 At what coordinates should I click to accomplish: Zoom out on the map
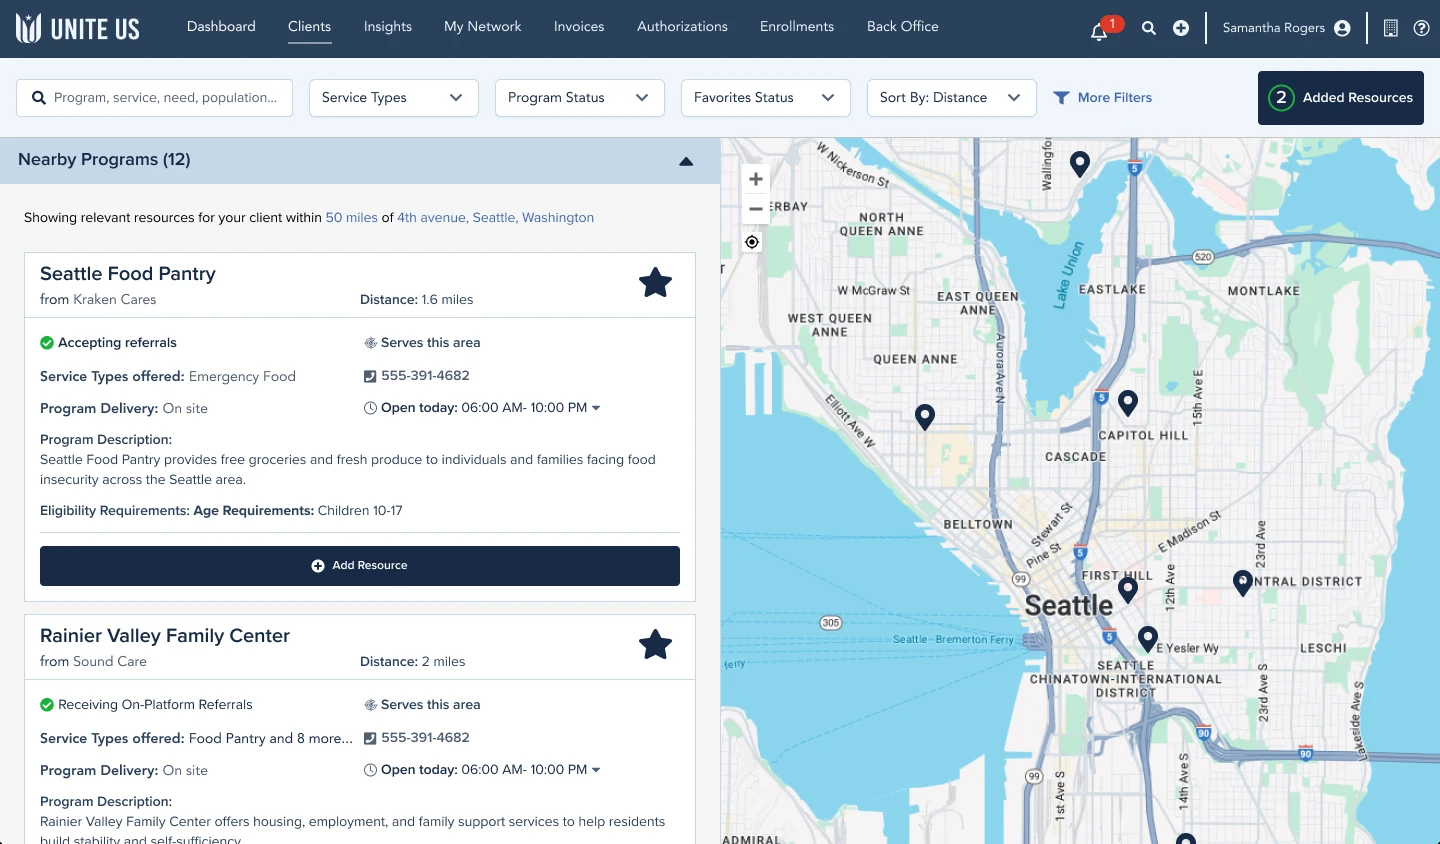click(x=756, y=209)
